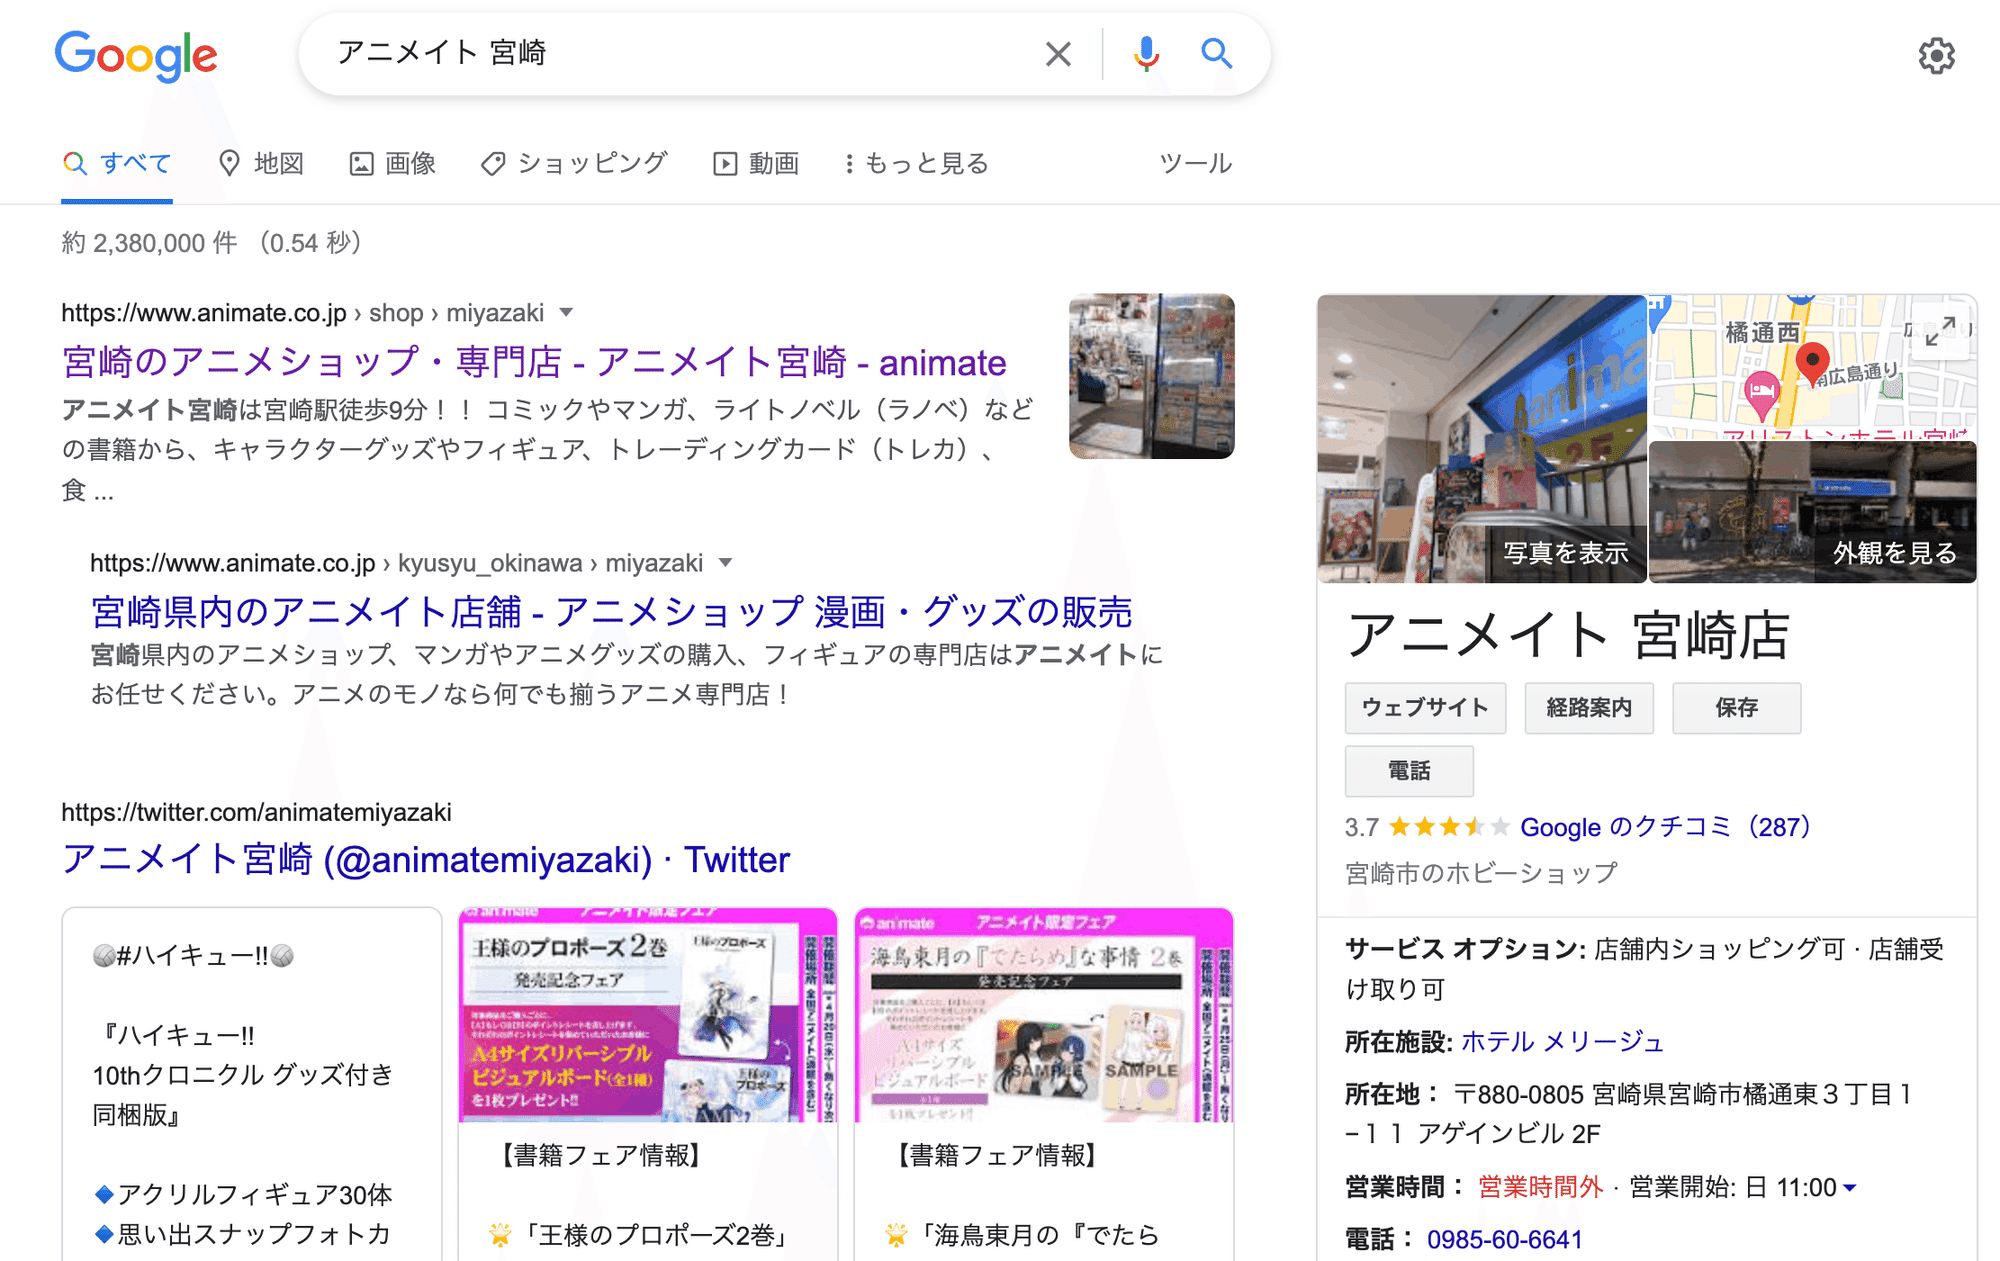The height and width of the screenshot is (1261, 2000).
Task: Open ツール search filters
Action: pos(1195,163)
